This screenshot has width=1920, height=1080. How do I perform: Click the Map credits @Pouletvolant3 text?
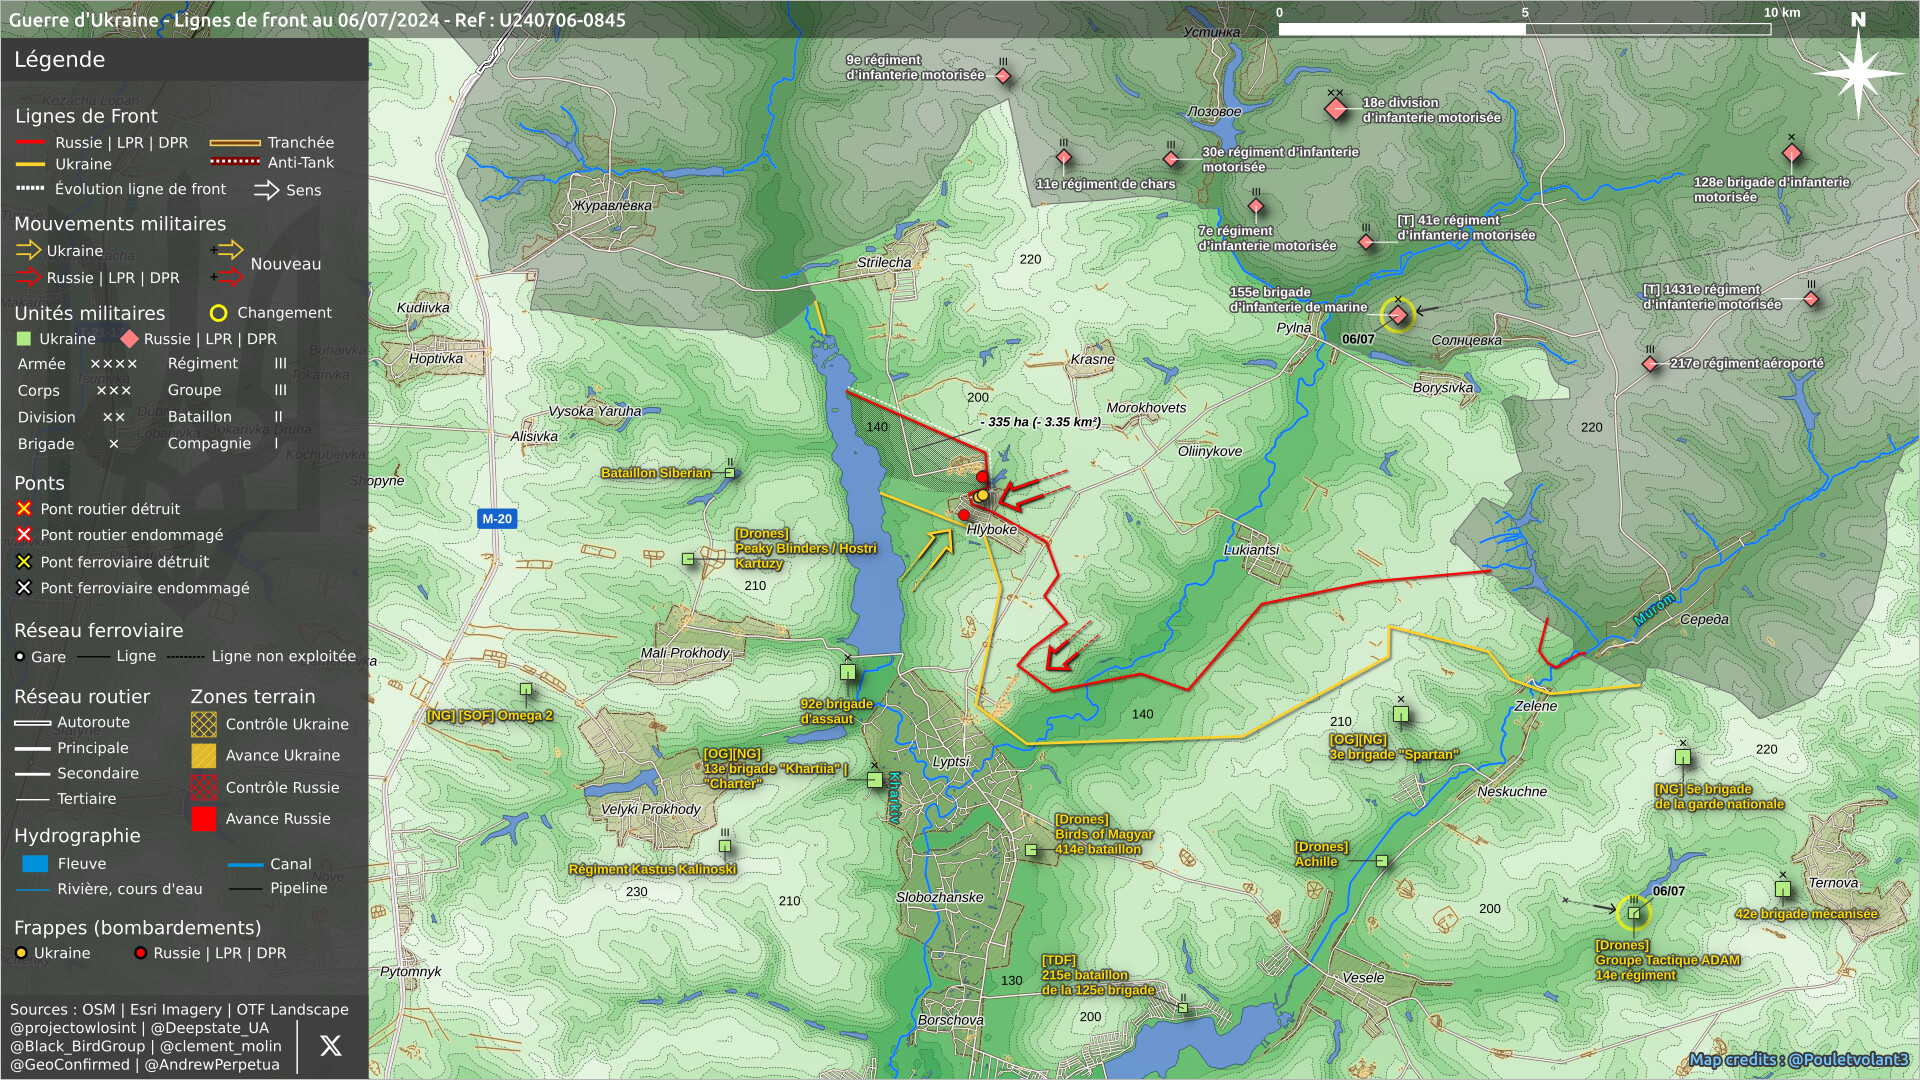[x=1798, y=1060]
